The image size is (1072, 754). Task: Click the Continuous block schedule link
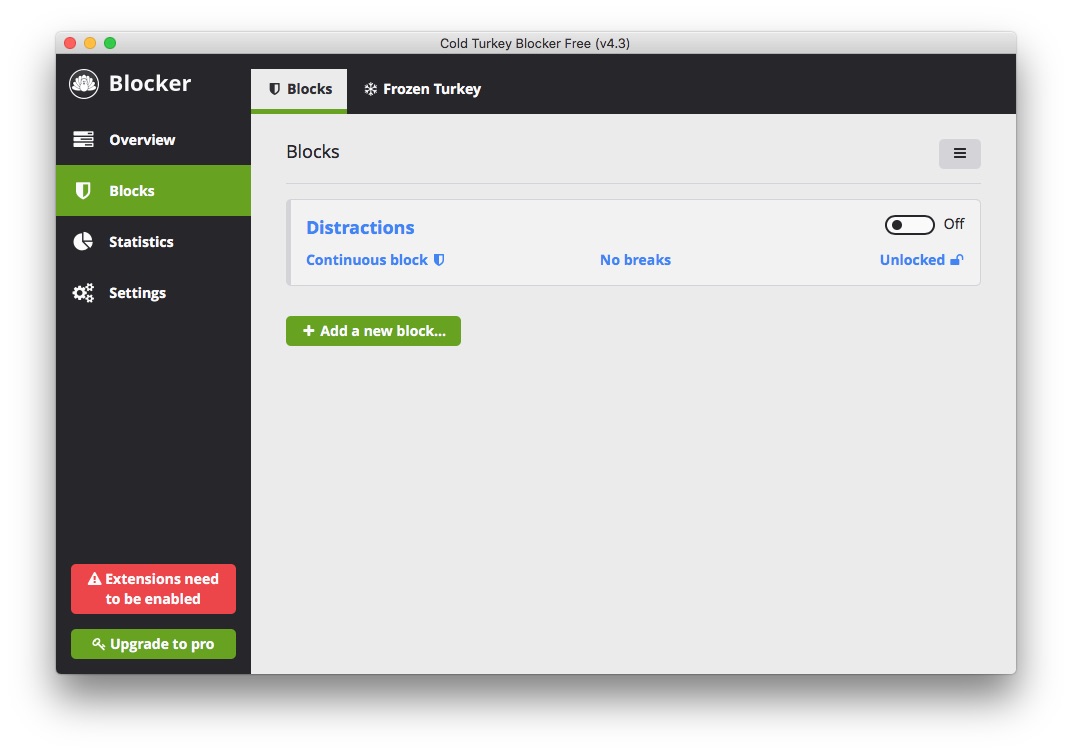coord(375,260)
